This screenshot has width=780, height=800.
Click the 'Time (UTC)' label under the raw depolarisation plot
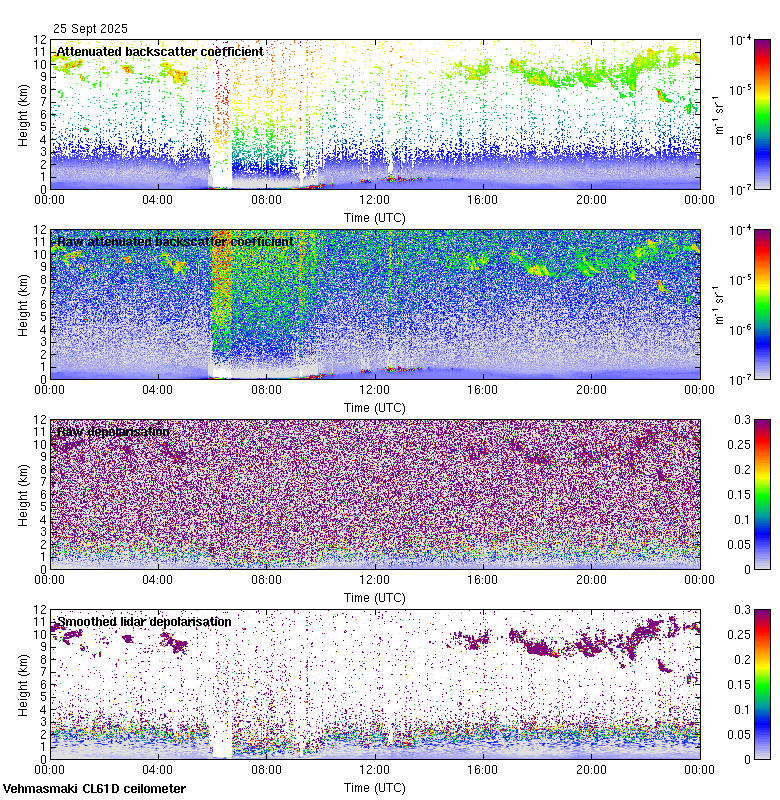pyautogui.click(x=374, y=597)
